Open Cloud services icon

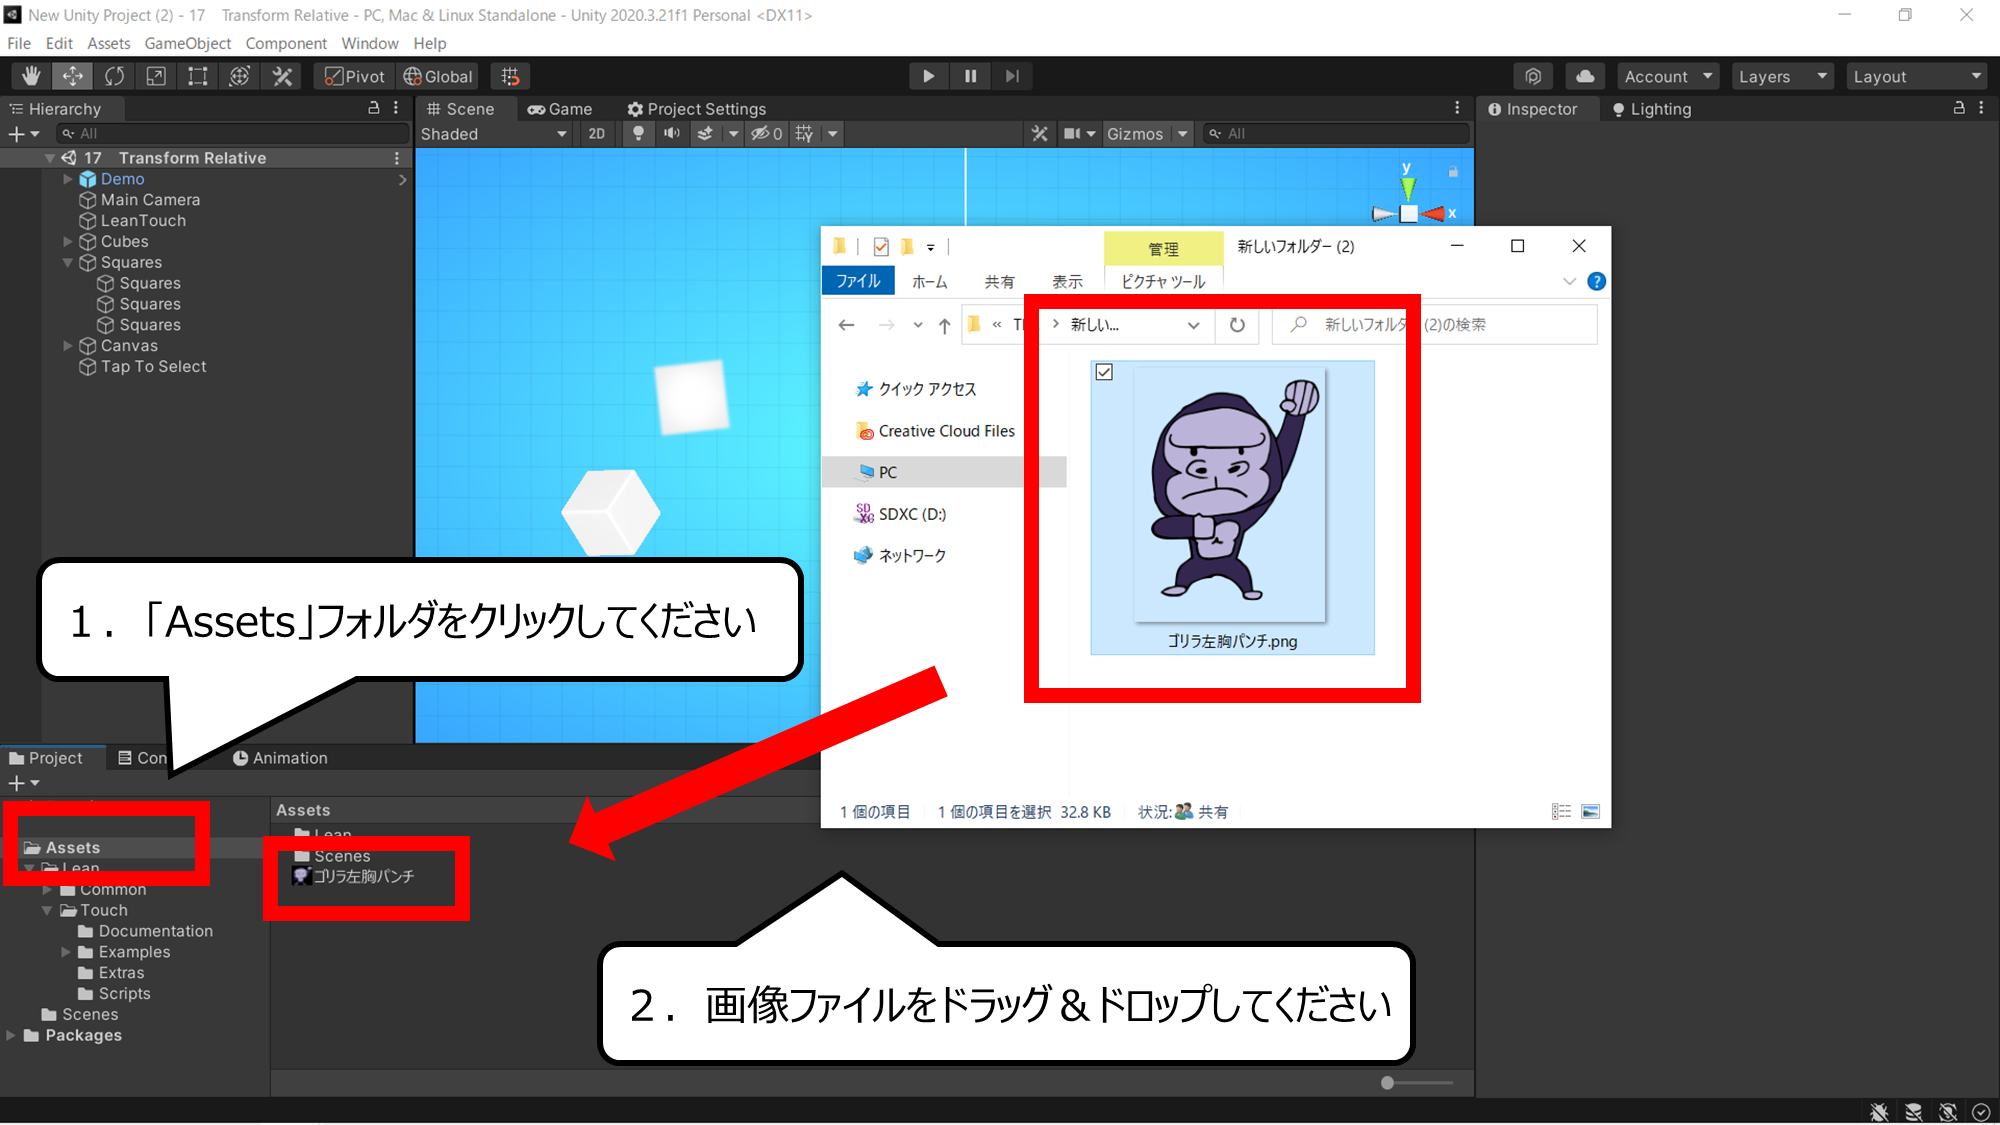[x=1585, y=76]
